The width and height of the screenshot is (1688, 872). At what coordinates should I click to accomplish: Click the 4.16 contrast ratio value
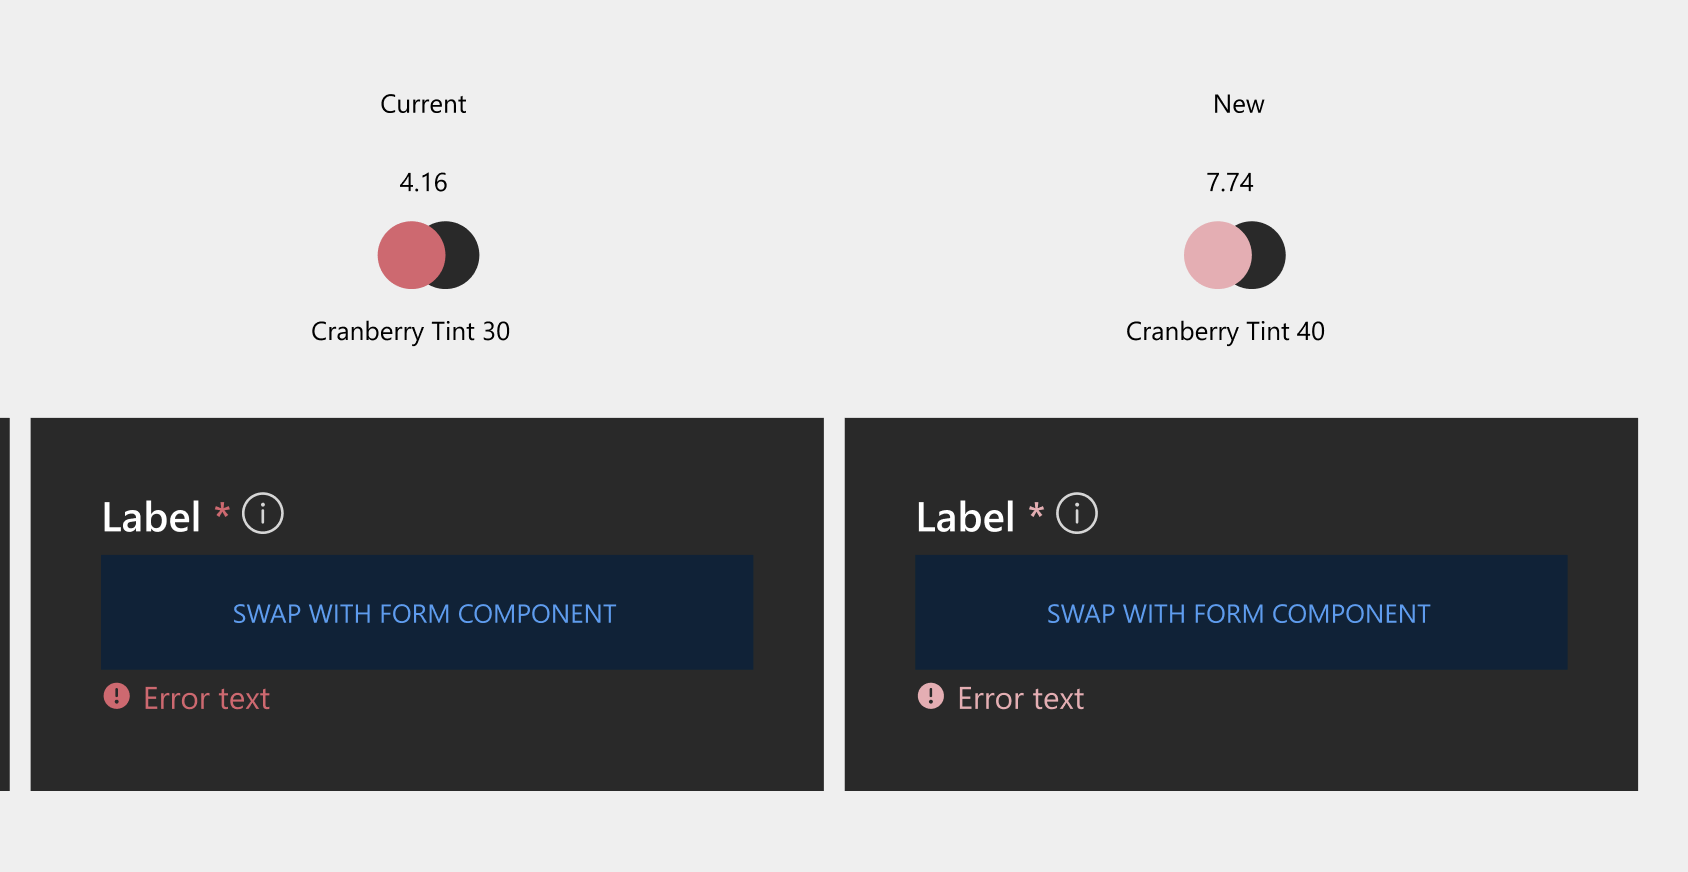pos(424,182)
